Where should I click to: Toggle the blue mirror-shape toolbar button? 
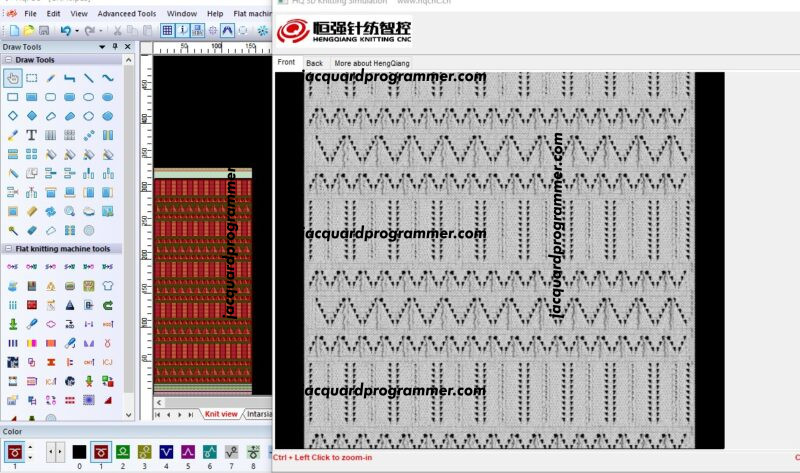[228, 31]
